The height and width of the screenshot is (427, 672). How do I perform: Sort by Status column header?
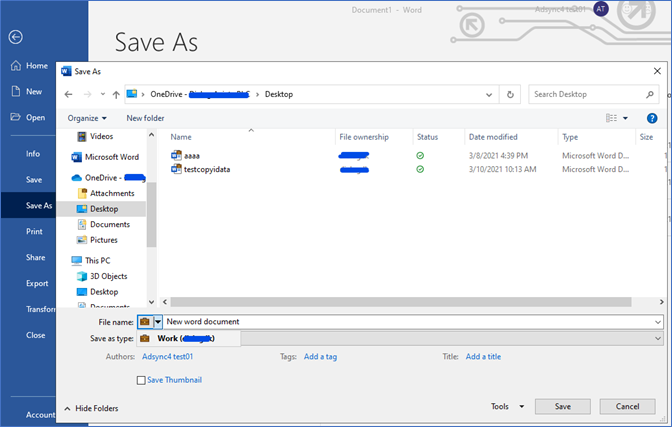pyautogui.click(x=427, y=137)
